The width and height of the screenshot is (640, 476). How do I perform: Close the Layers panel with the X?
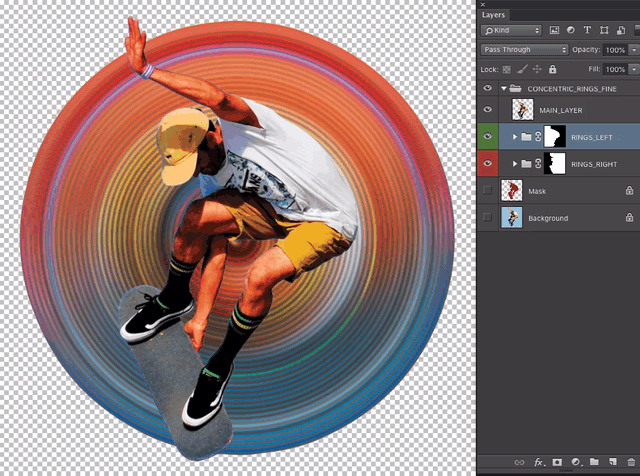tap(483, 4)
